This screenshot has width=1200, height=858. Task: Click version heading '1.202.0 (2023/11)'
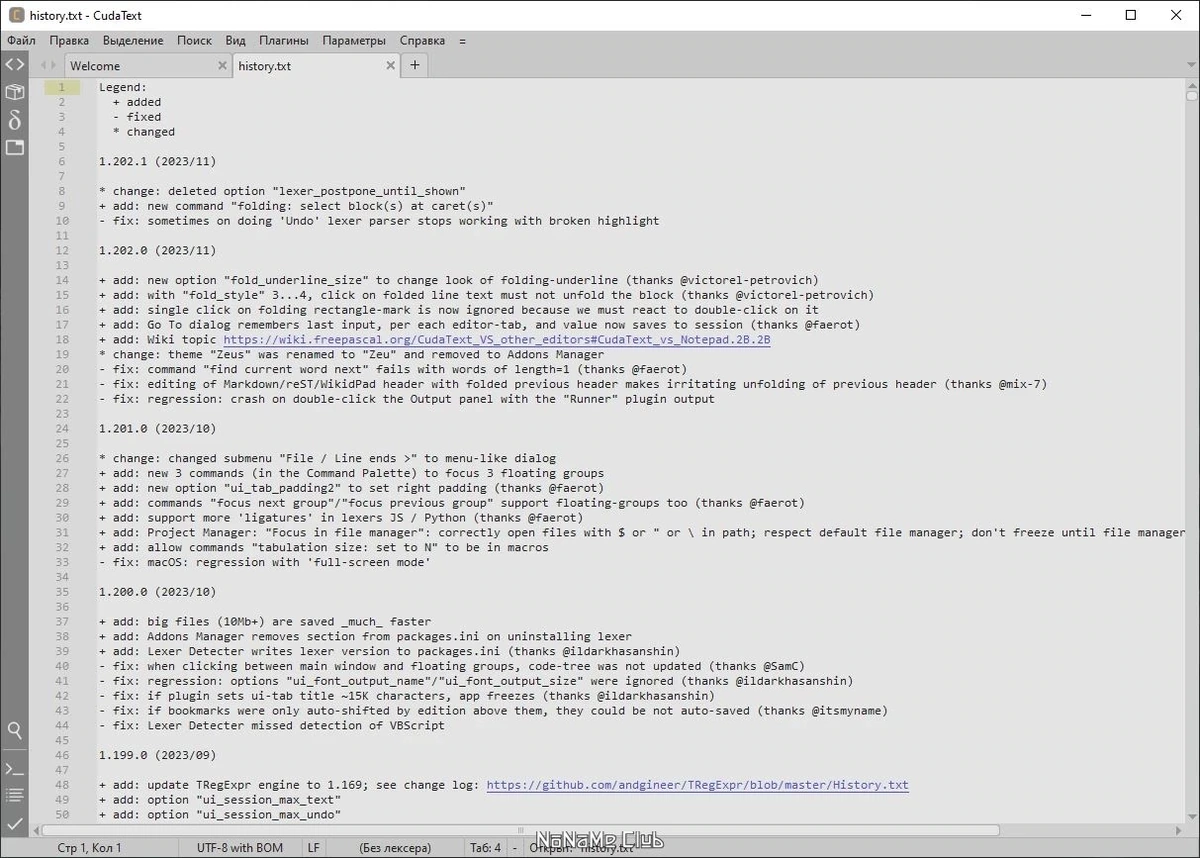pyautogui.click(x=157, y=251)
